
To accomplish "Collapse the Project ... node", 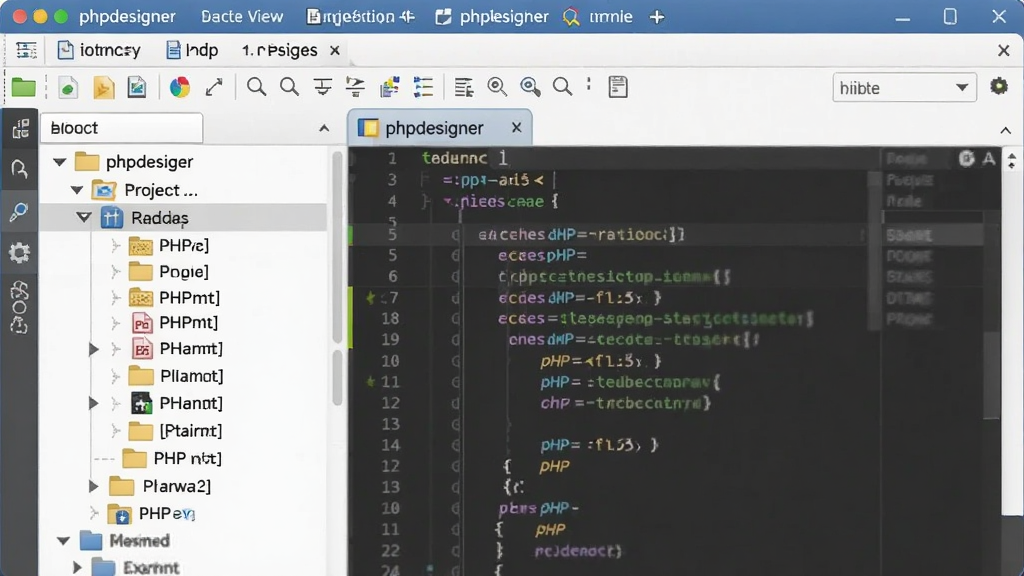I will point(77,190).
